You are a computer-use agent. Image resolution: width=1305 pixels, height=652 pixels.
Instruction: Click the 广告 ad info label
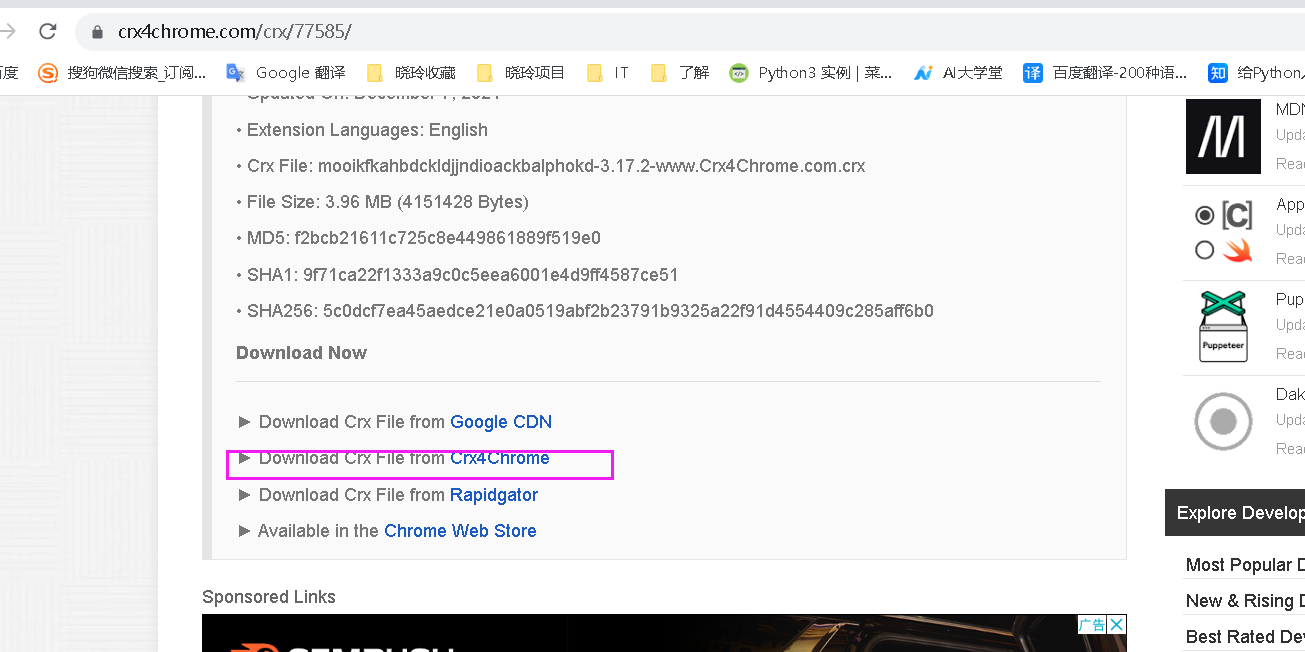point(1092,625)
